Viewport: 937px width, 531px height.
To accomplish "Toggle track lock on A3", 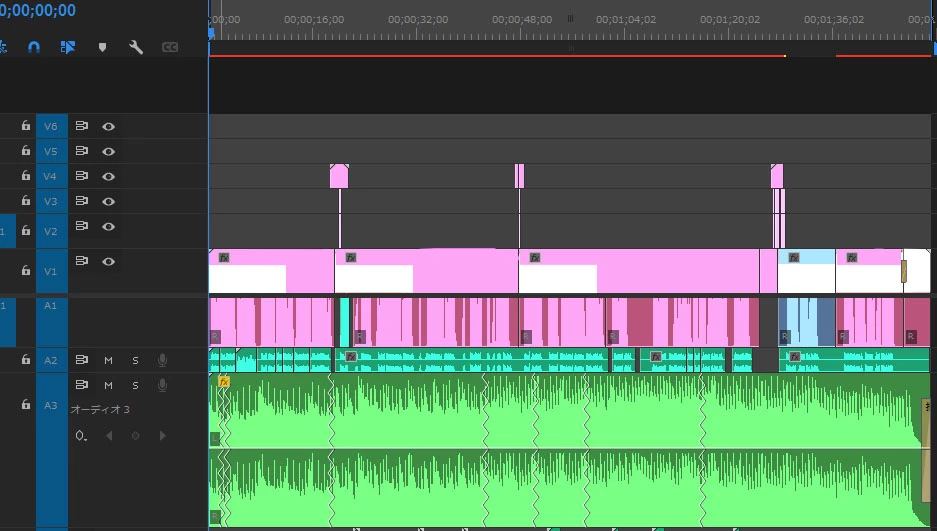I will pyautogui.click(x=26, y=404).
